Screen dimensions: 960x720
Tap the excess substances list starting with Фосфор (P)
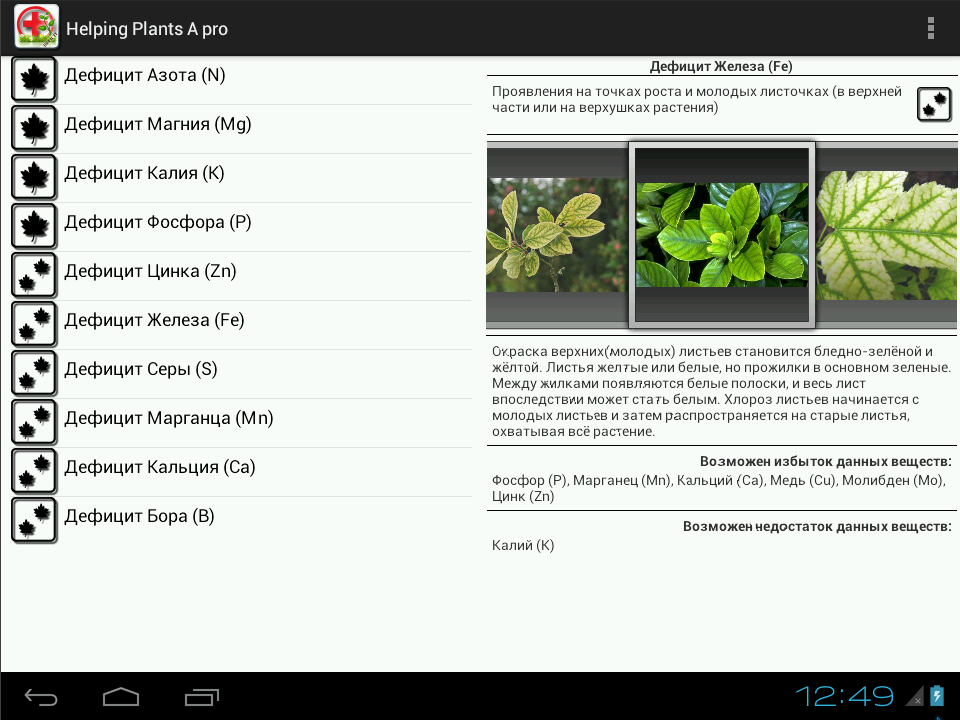(x=719, y=488)
